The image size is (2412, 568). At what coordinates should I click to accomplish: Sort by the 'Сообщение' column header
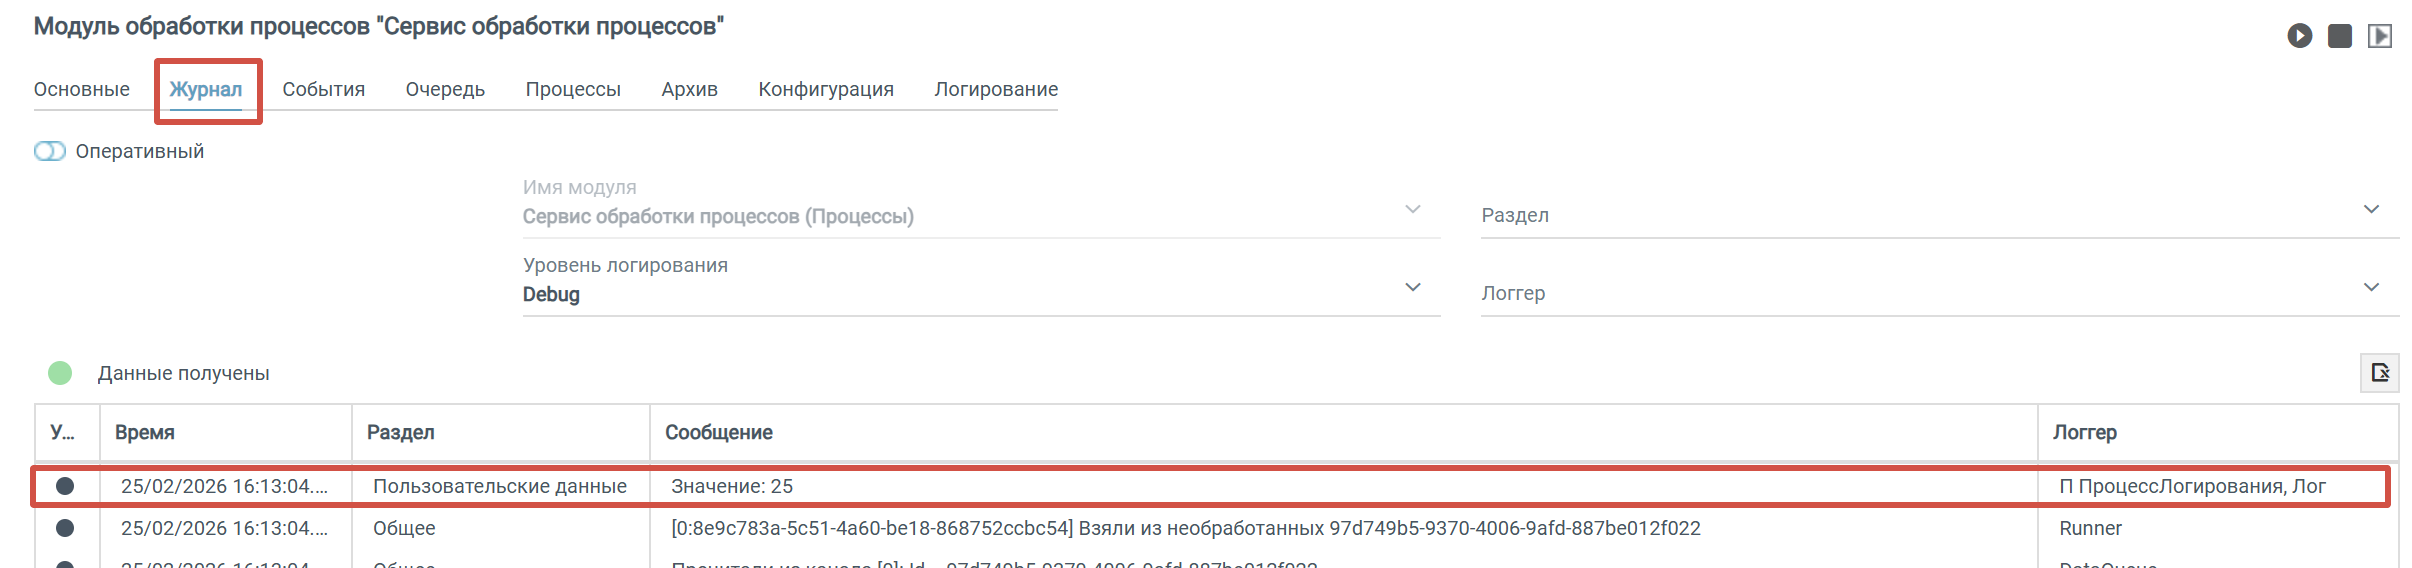point(718,432)
